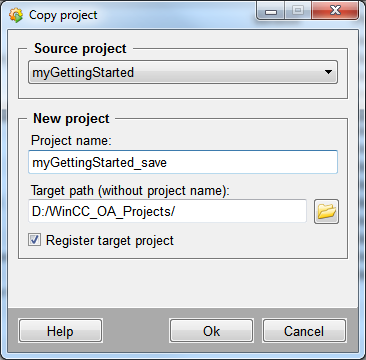This screenshot has height=360, width=366.
Task: Confirm the copy with the Ok button
Action: point(211,331)
